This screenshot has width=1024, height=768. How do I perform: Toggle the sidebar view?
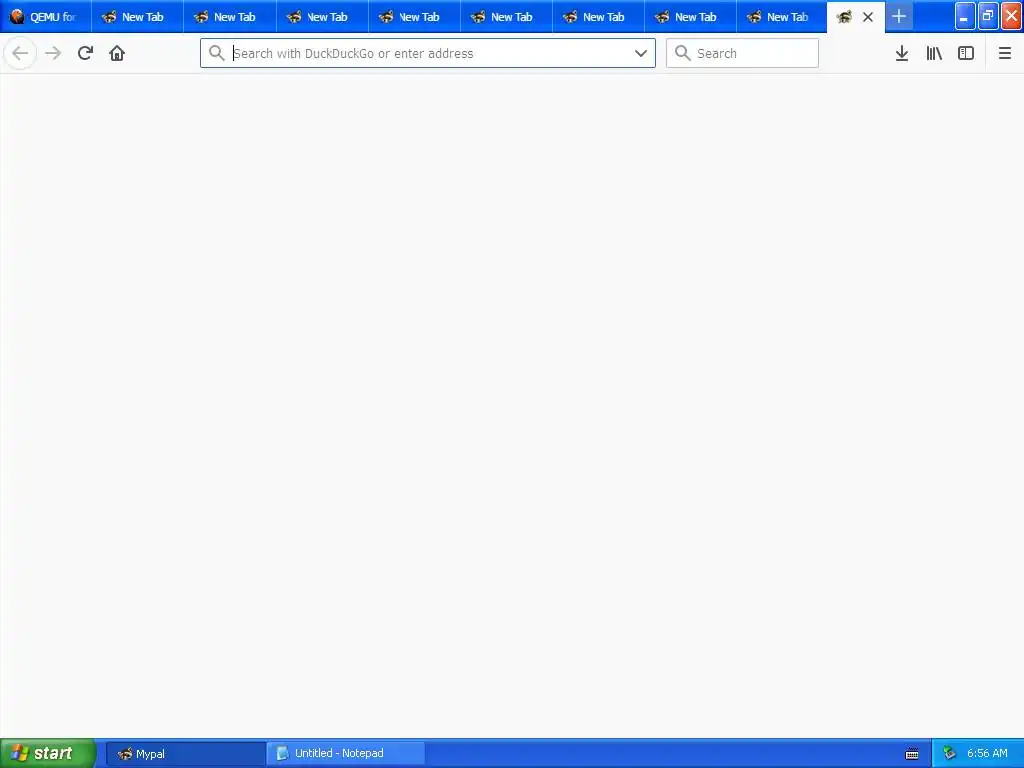966,53
